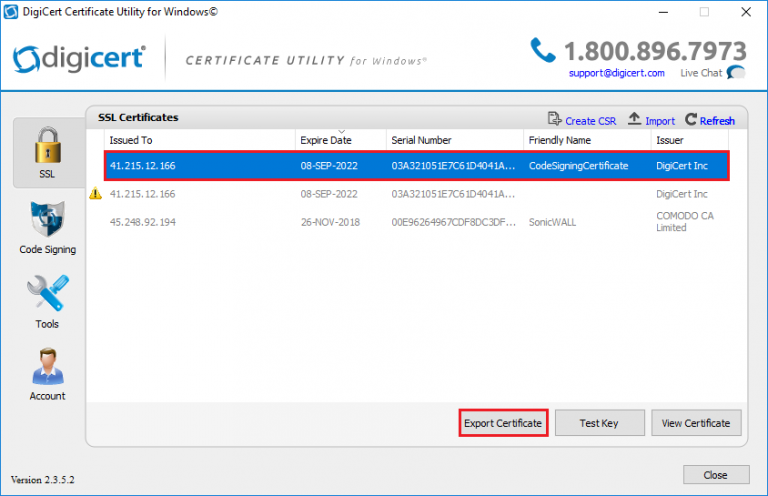Click the highlighted row's DigiCert Inc issuer
This screenshot has height=496, width=768.
[x=682, y=165]
